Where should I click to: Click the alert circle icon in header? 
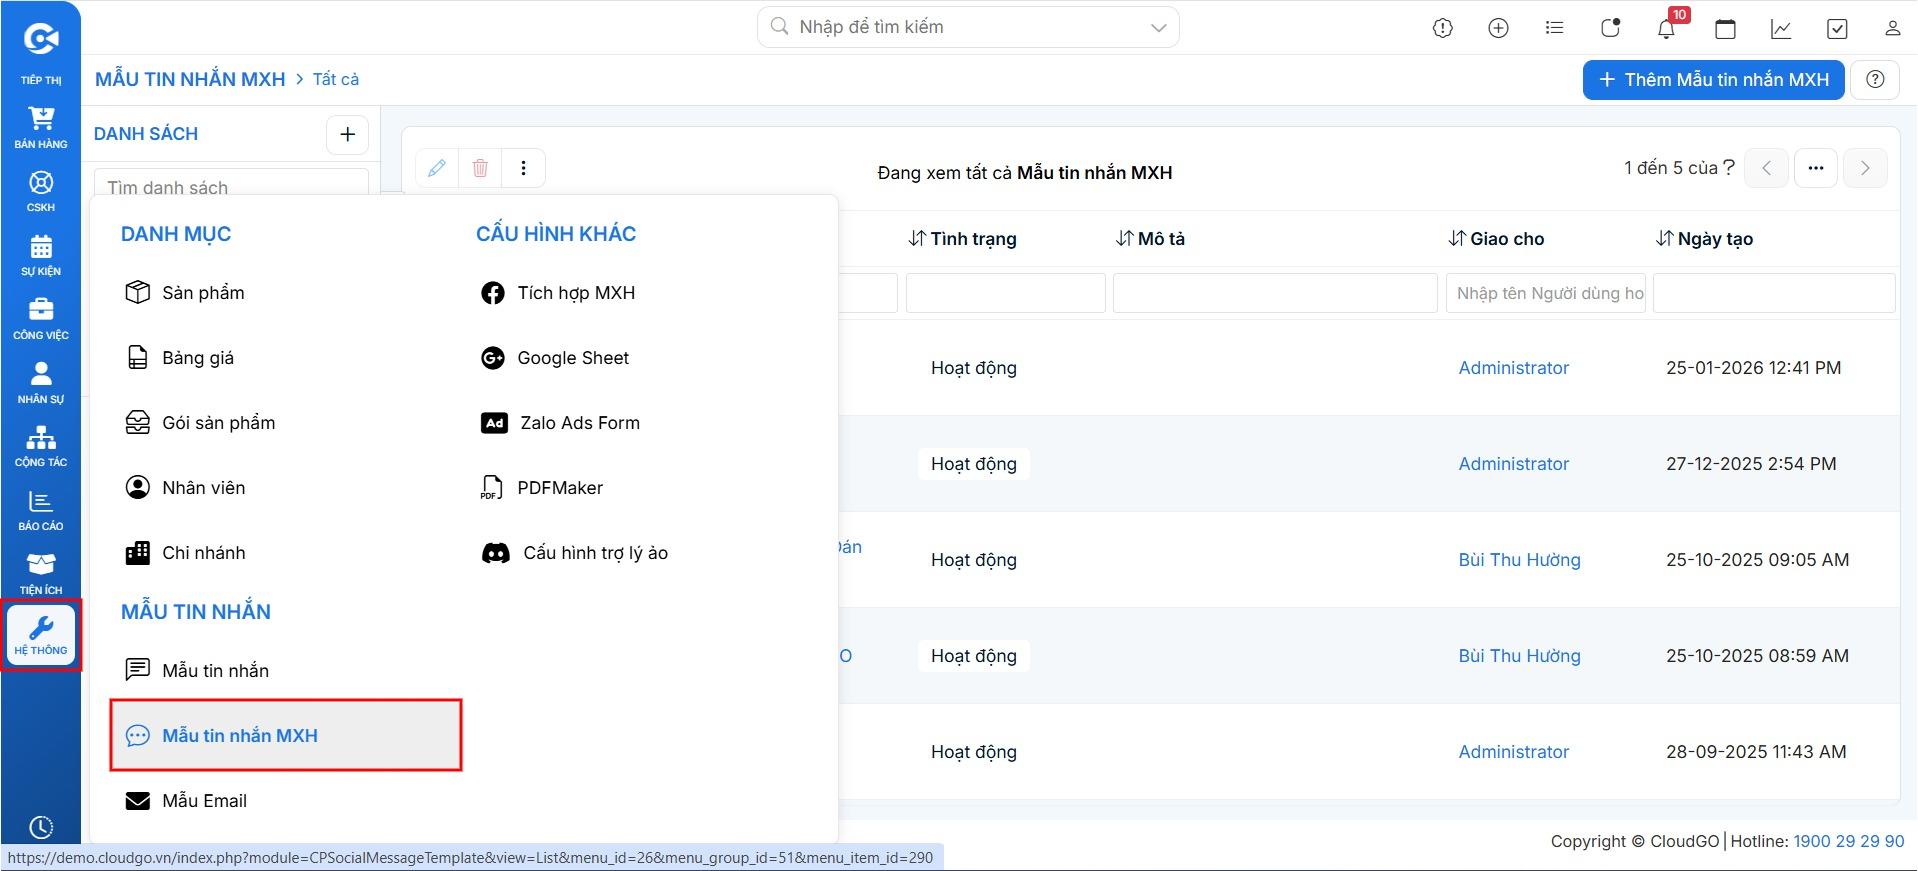point(1442,28)
